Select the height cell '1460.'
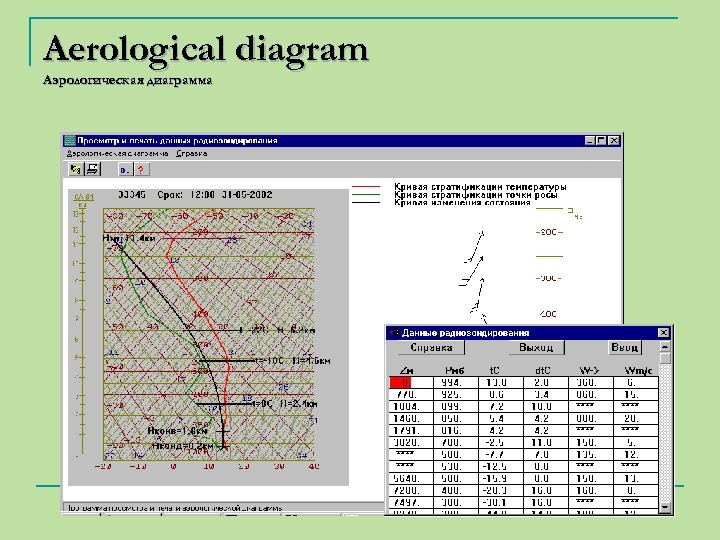The height and width of the screenshot is (540, 720). (411, 418)
